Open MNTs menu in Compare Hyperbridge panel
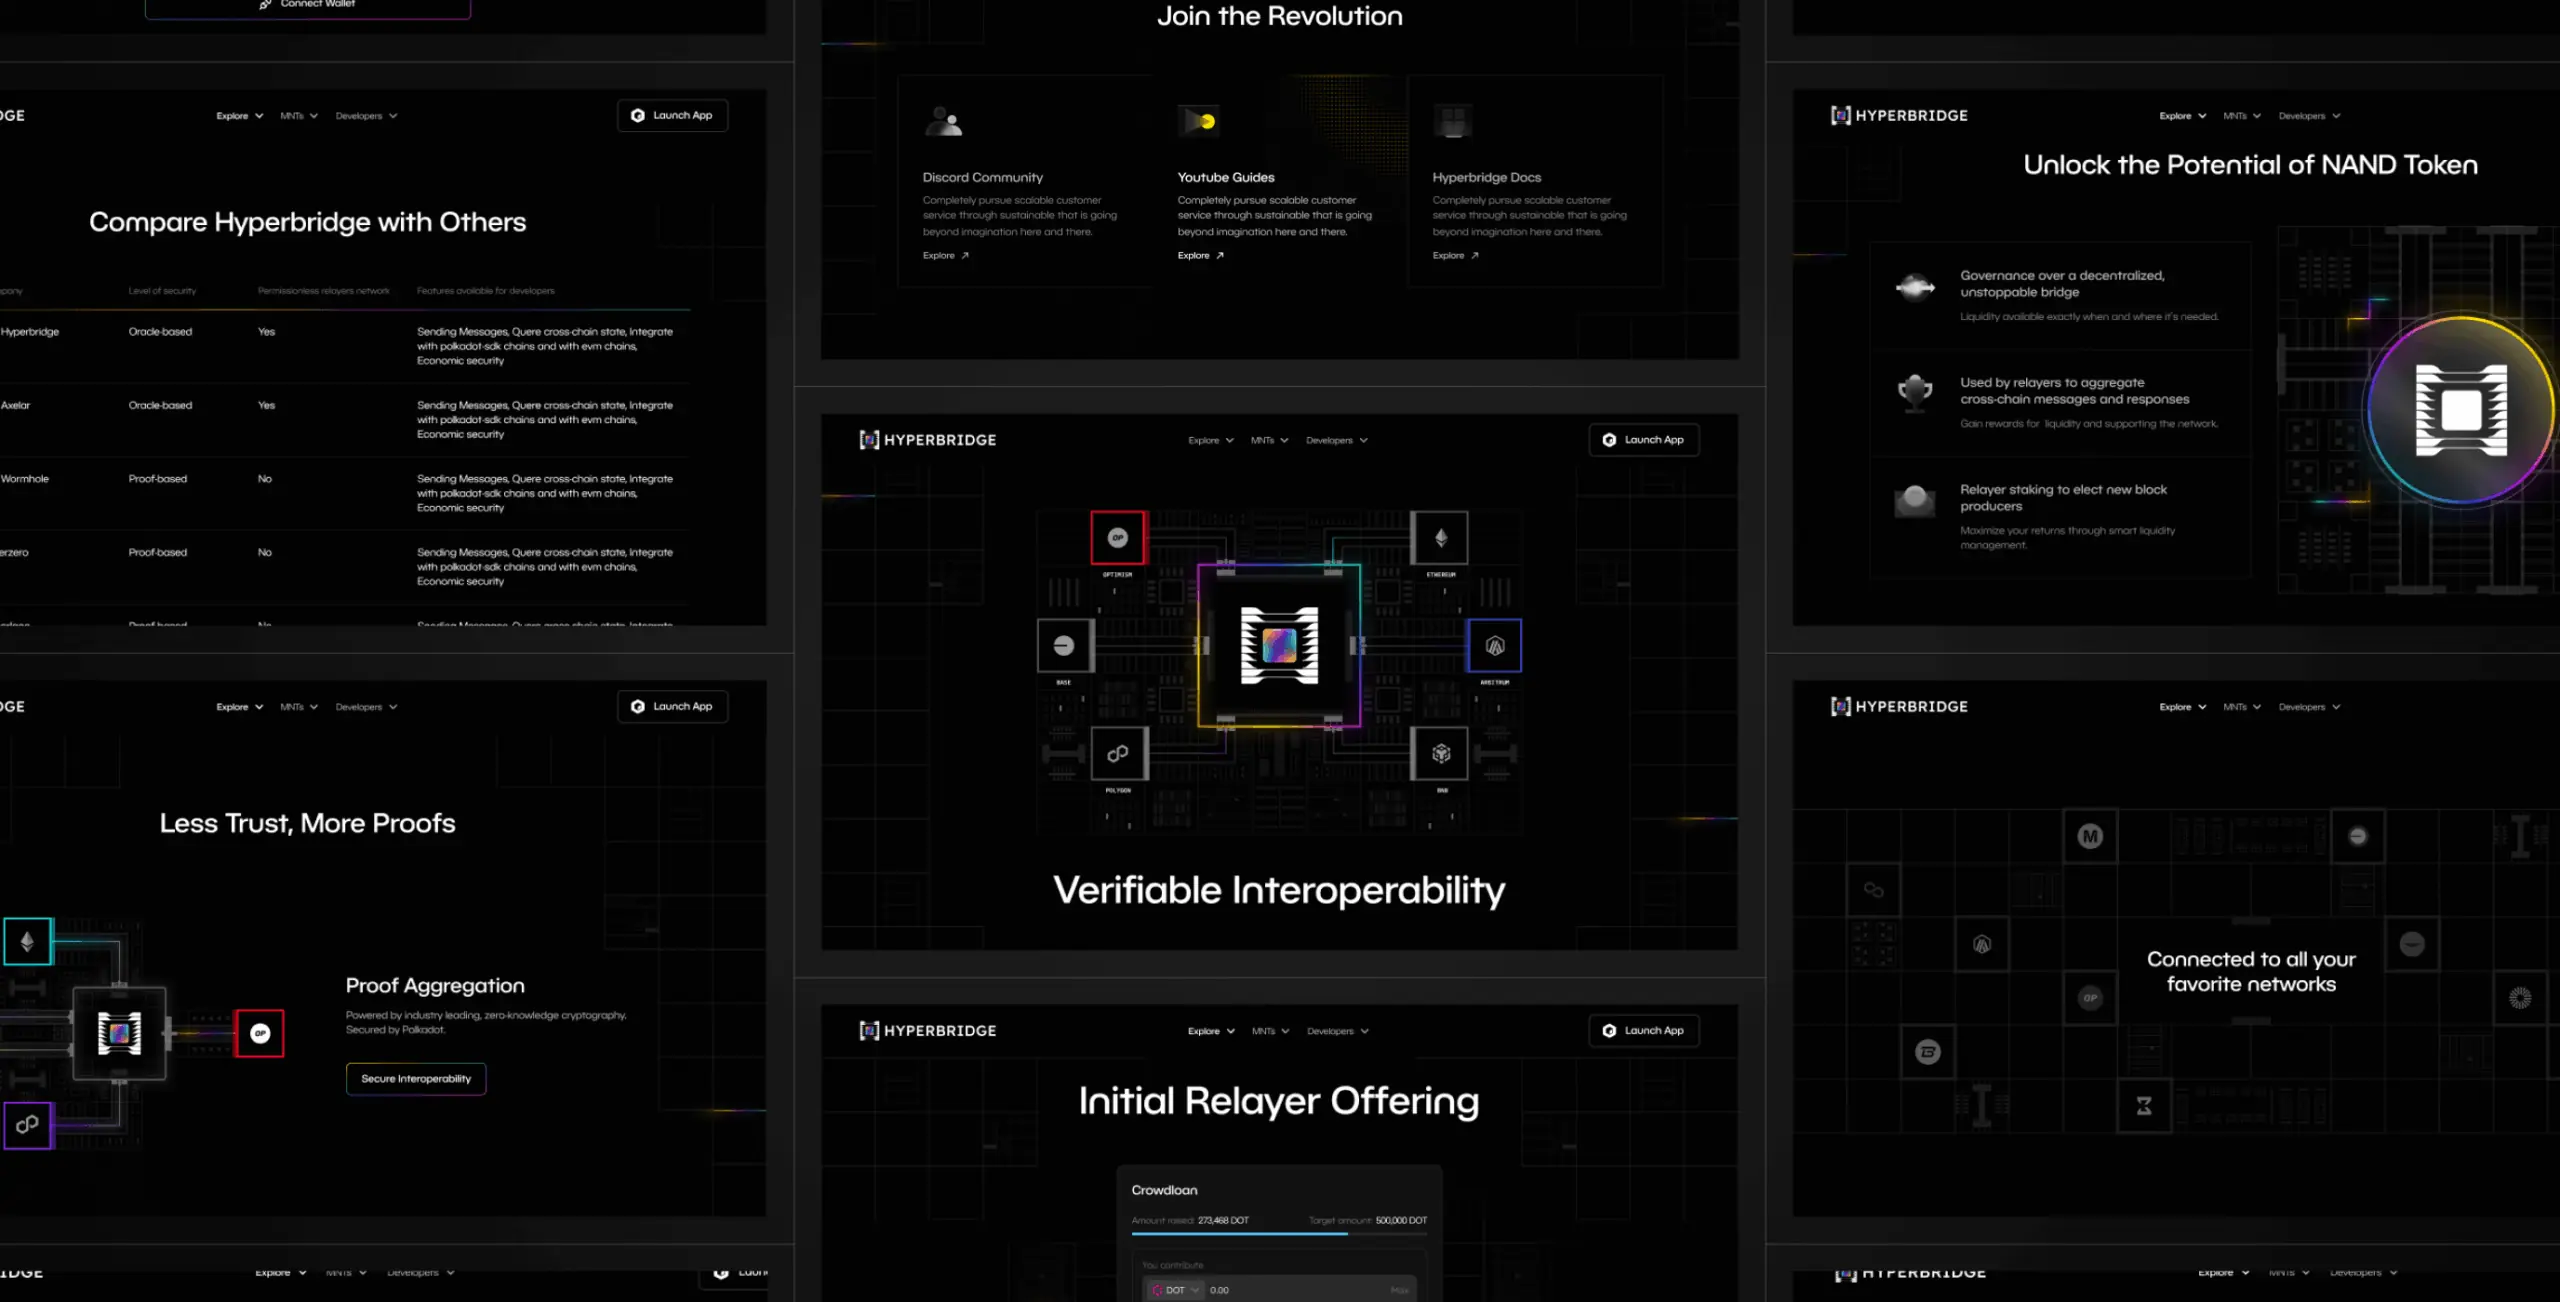The image size is (2560, 1302). pos(299,116)
